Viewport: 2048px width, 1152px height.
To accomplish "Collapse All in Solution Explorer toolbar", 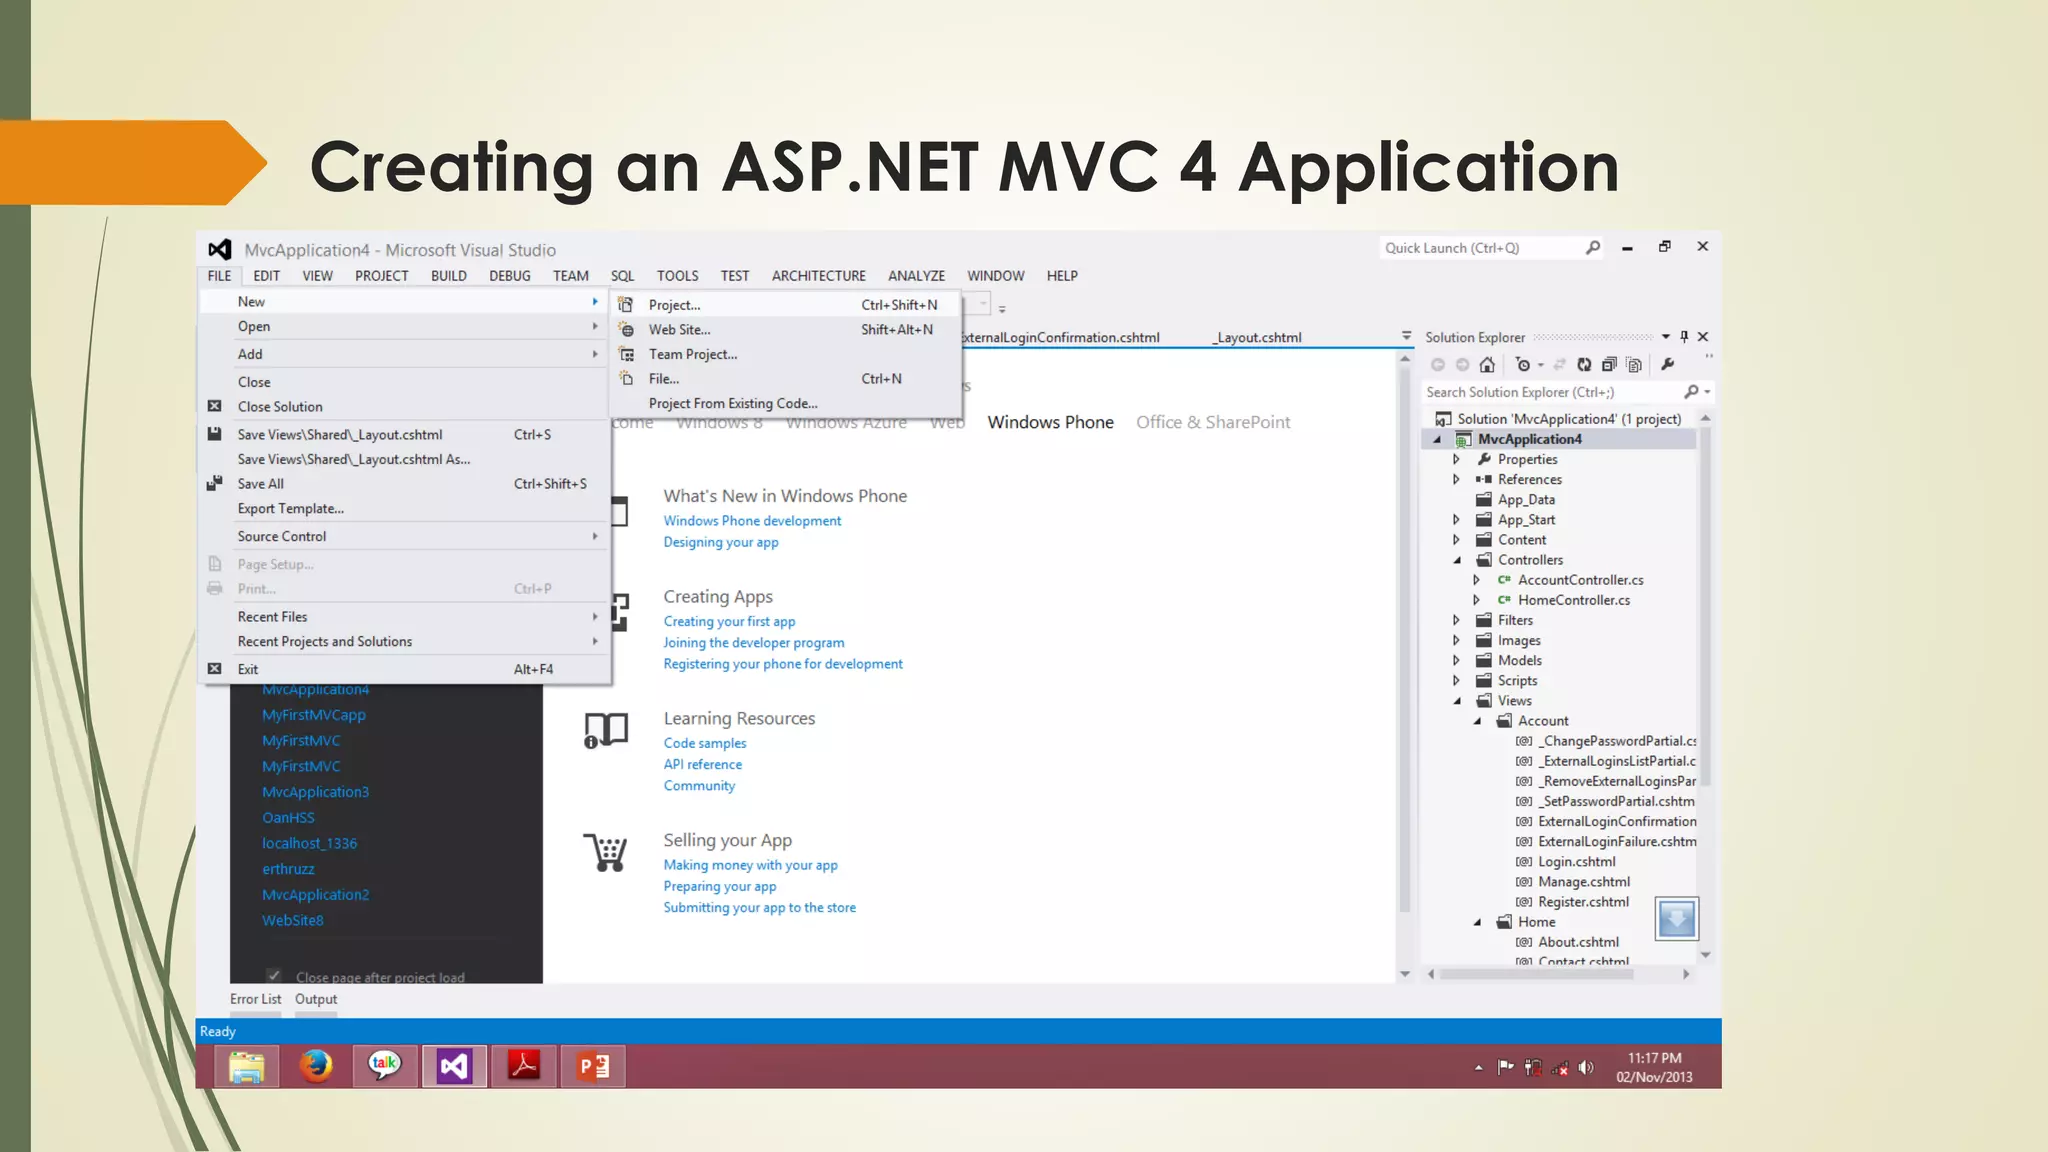I will click(x=1609, y=365).
